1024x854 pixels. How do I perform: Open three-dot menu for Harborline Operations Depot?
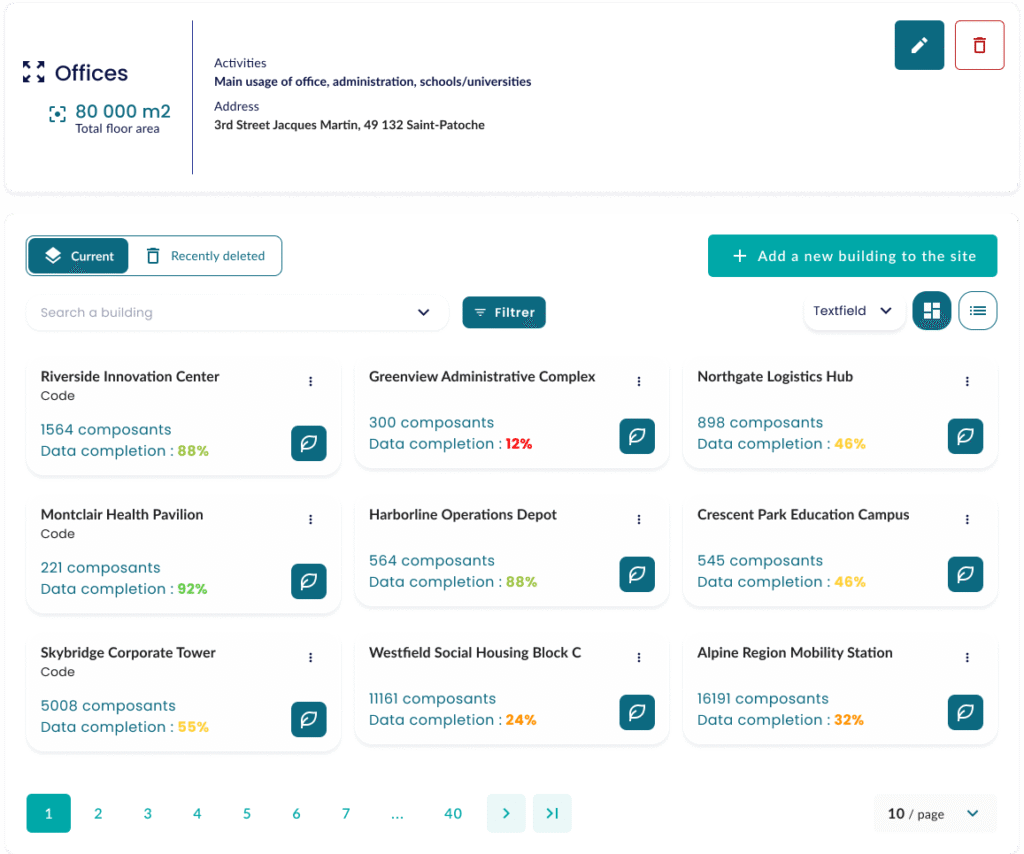639,519
